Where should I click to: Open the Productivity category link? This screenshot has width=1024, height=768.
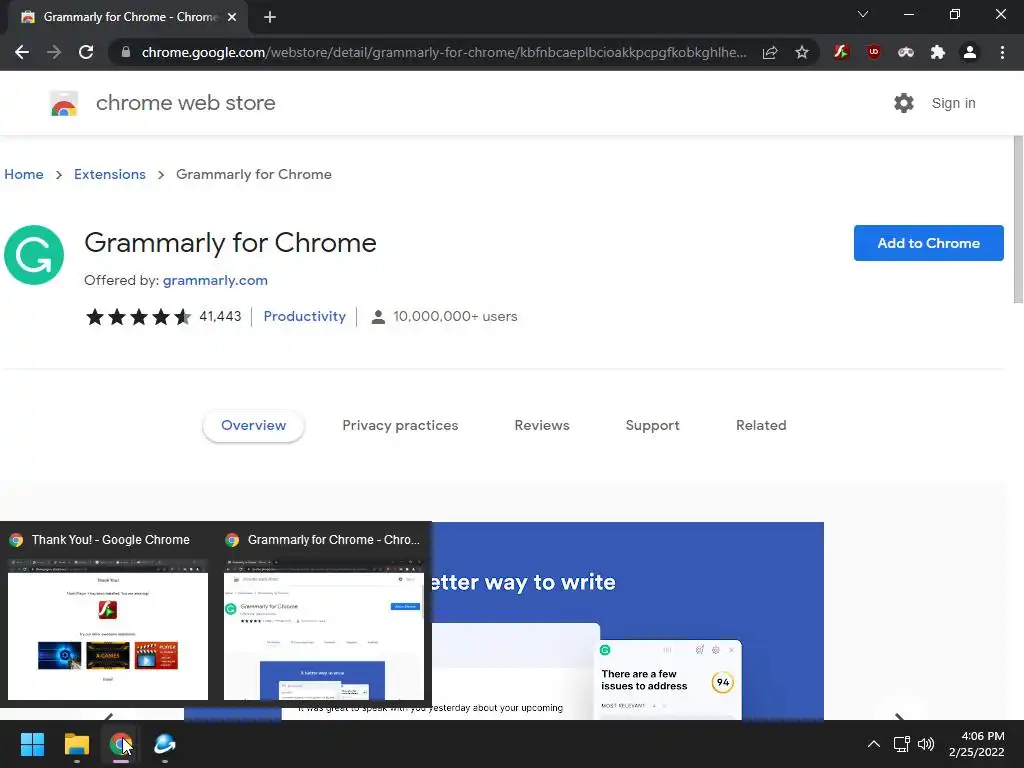(x=304, y=316)
